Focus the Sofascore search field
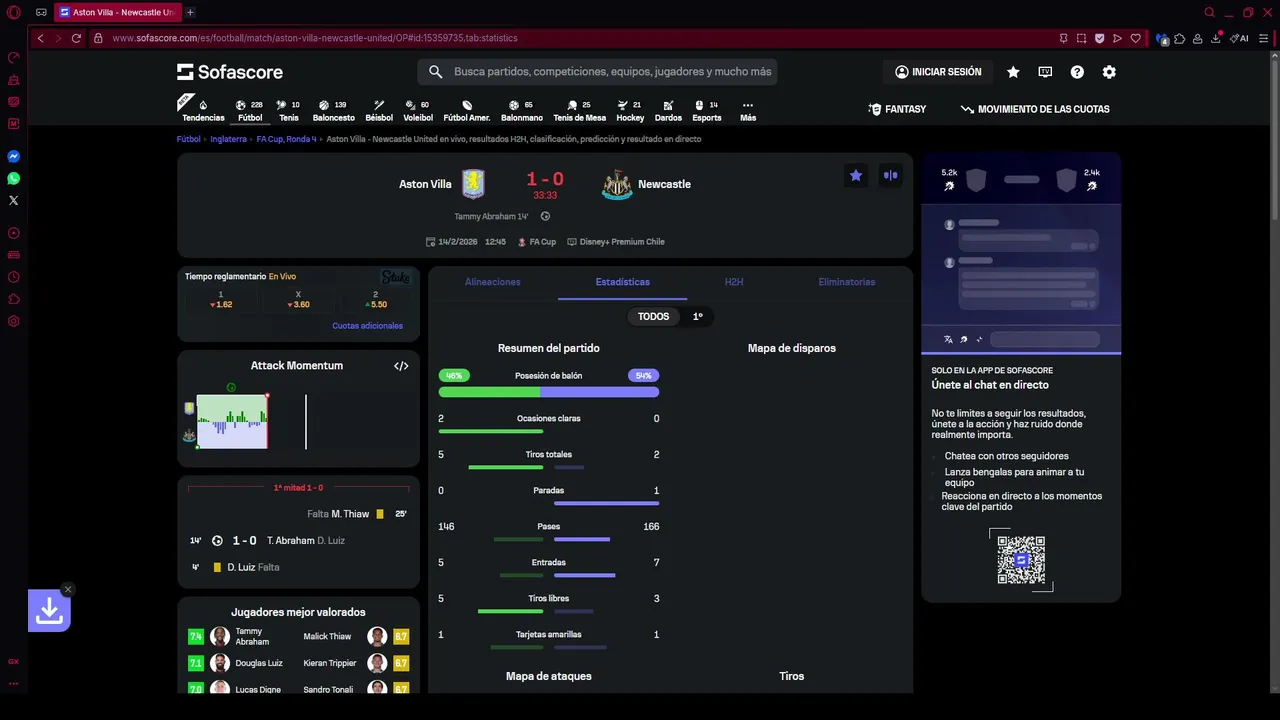The width and height of the screenshot is (1280, 720). pos(597,72)
